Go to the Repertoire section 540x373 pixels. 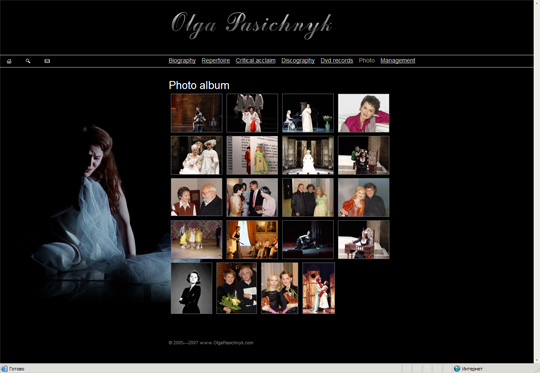[x=216, y=61]
